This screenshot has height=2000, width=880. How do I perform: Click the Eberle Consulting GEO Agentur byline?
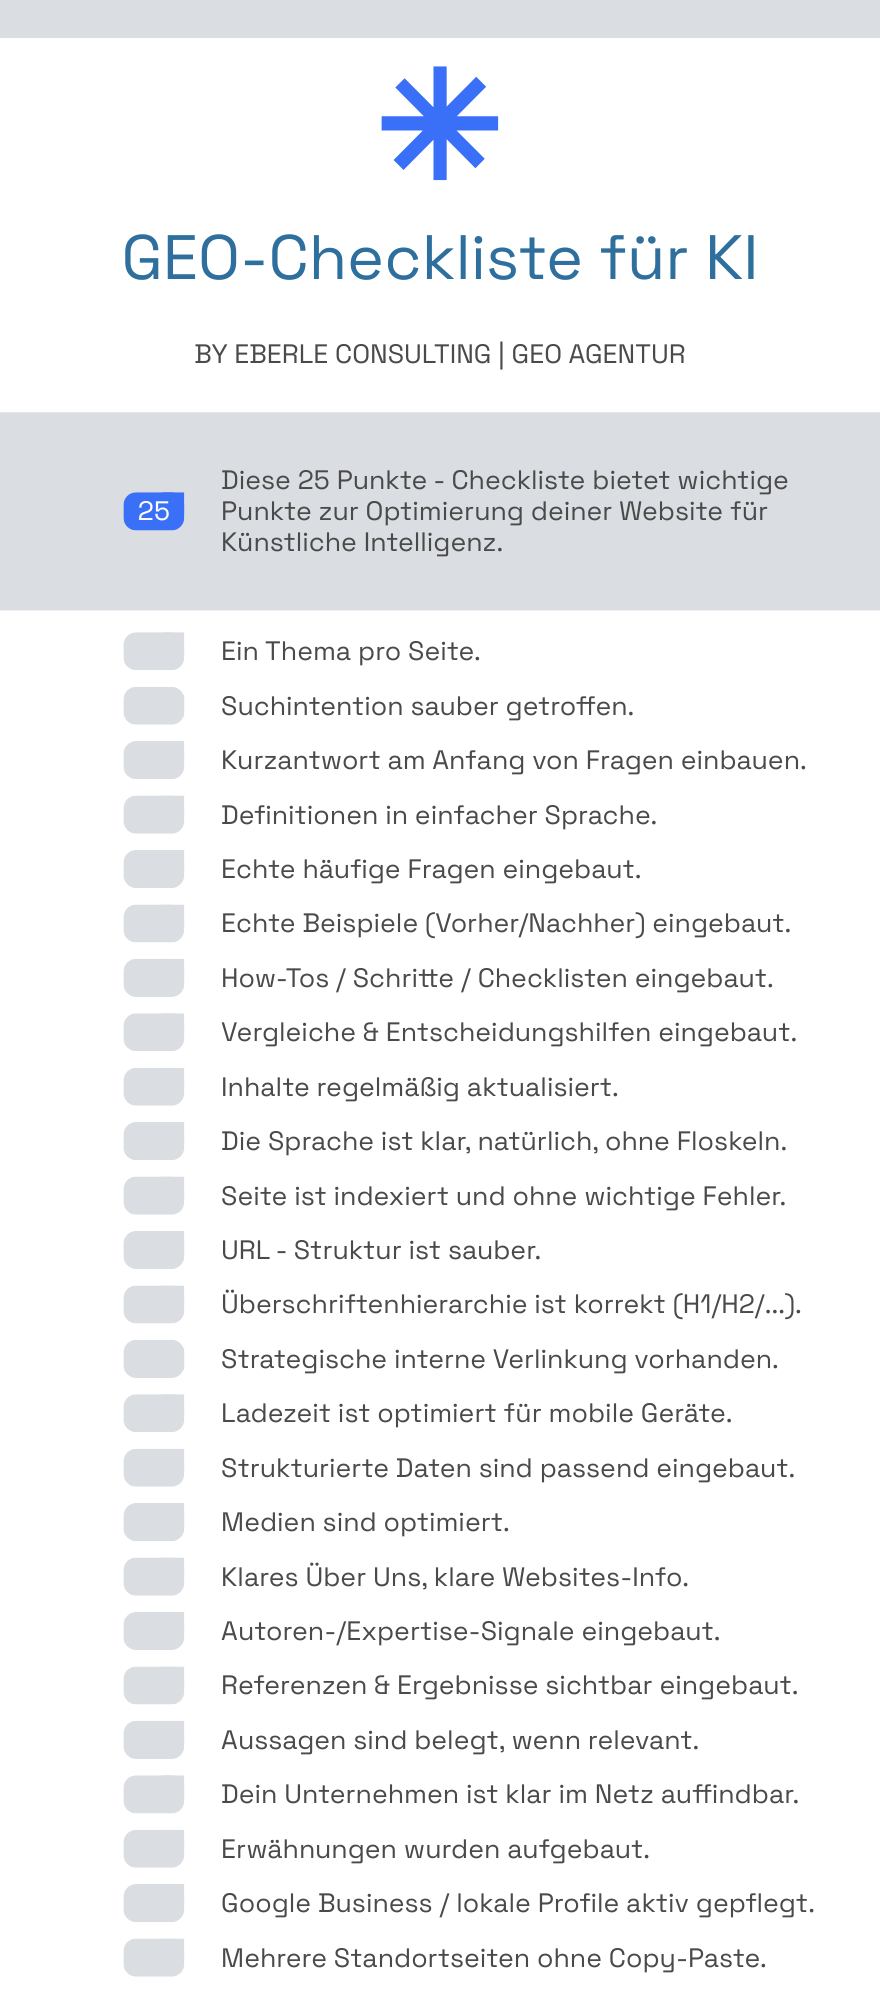pos(440,354)
